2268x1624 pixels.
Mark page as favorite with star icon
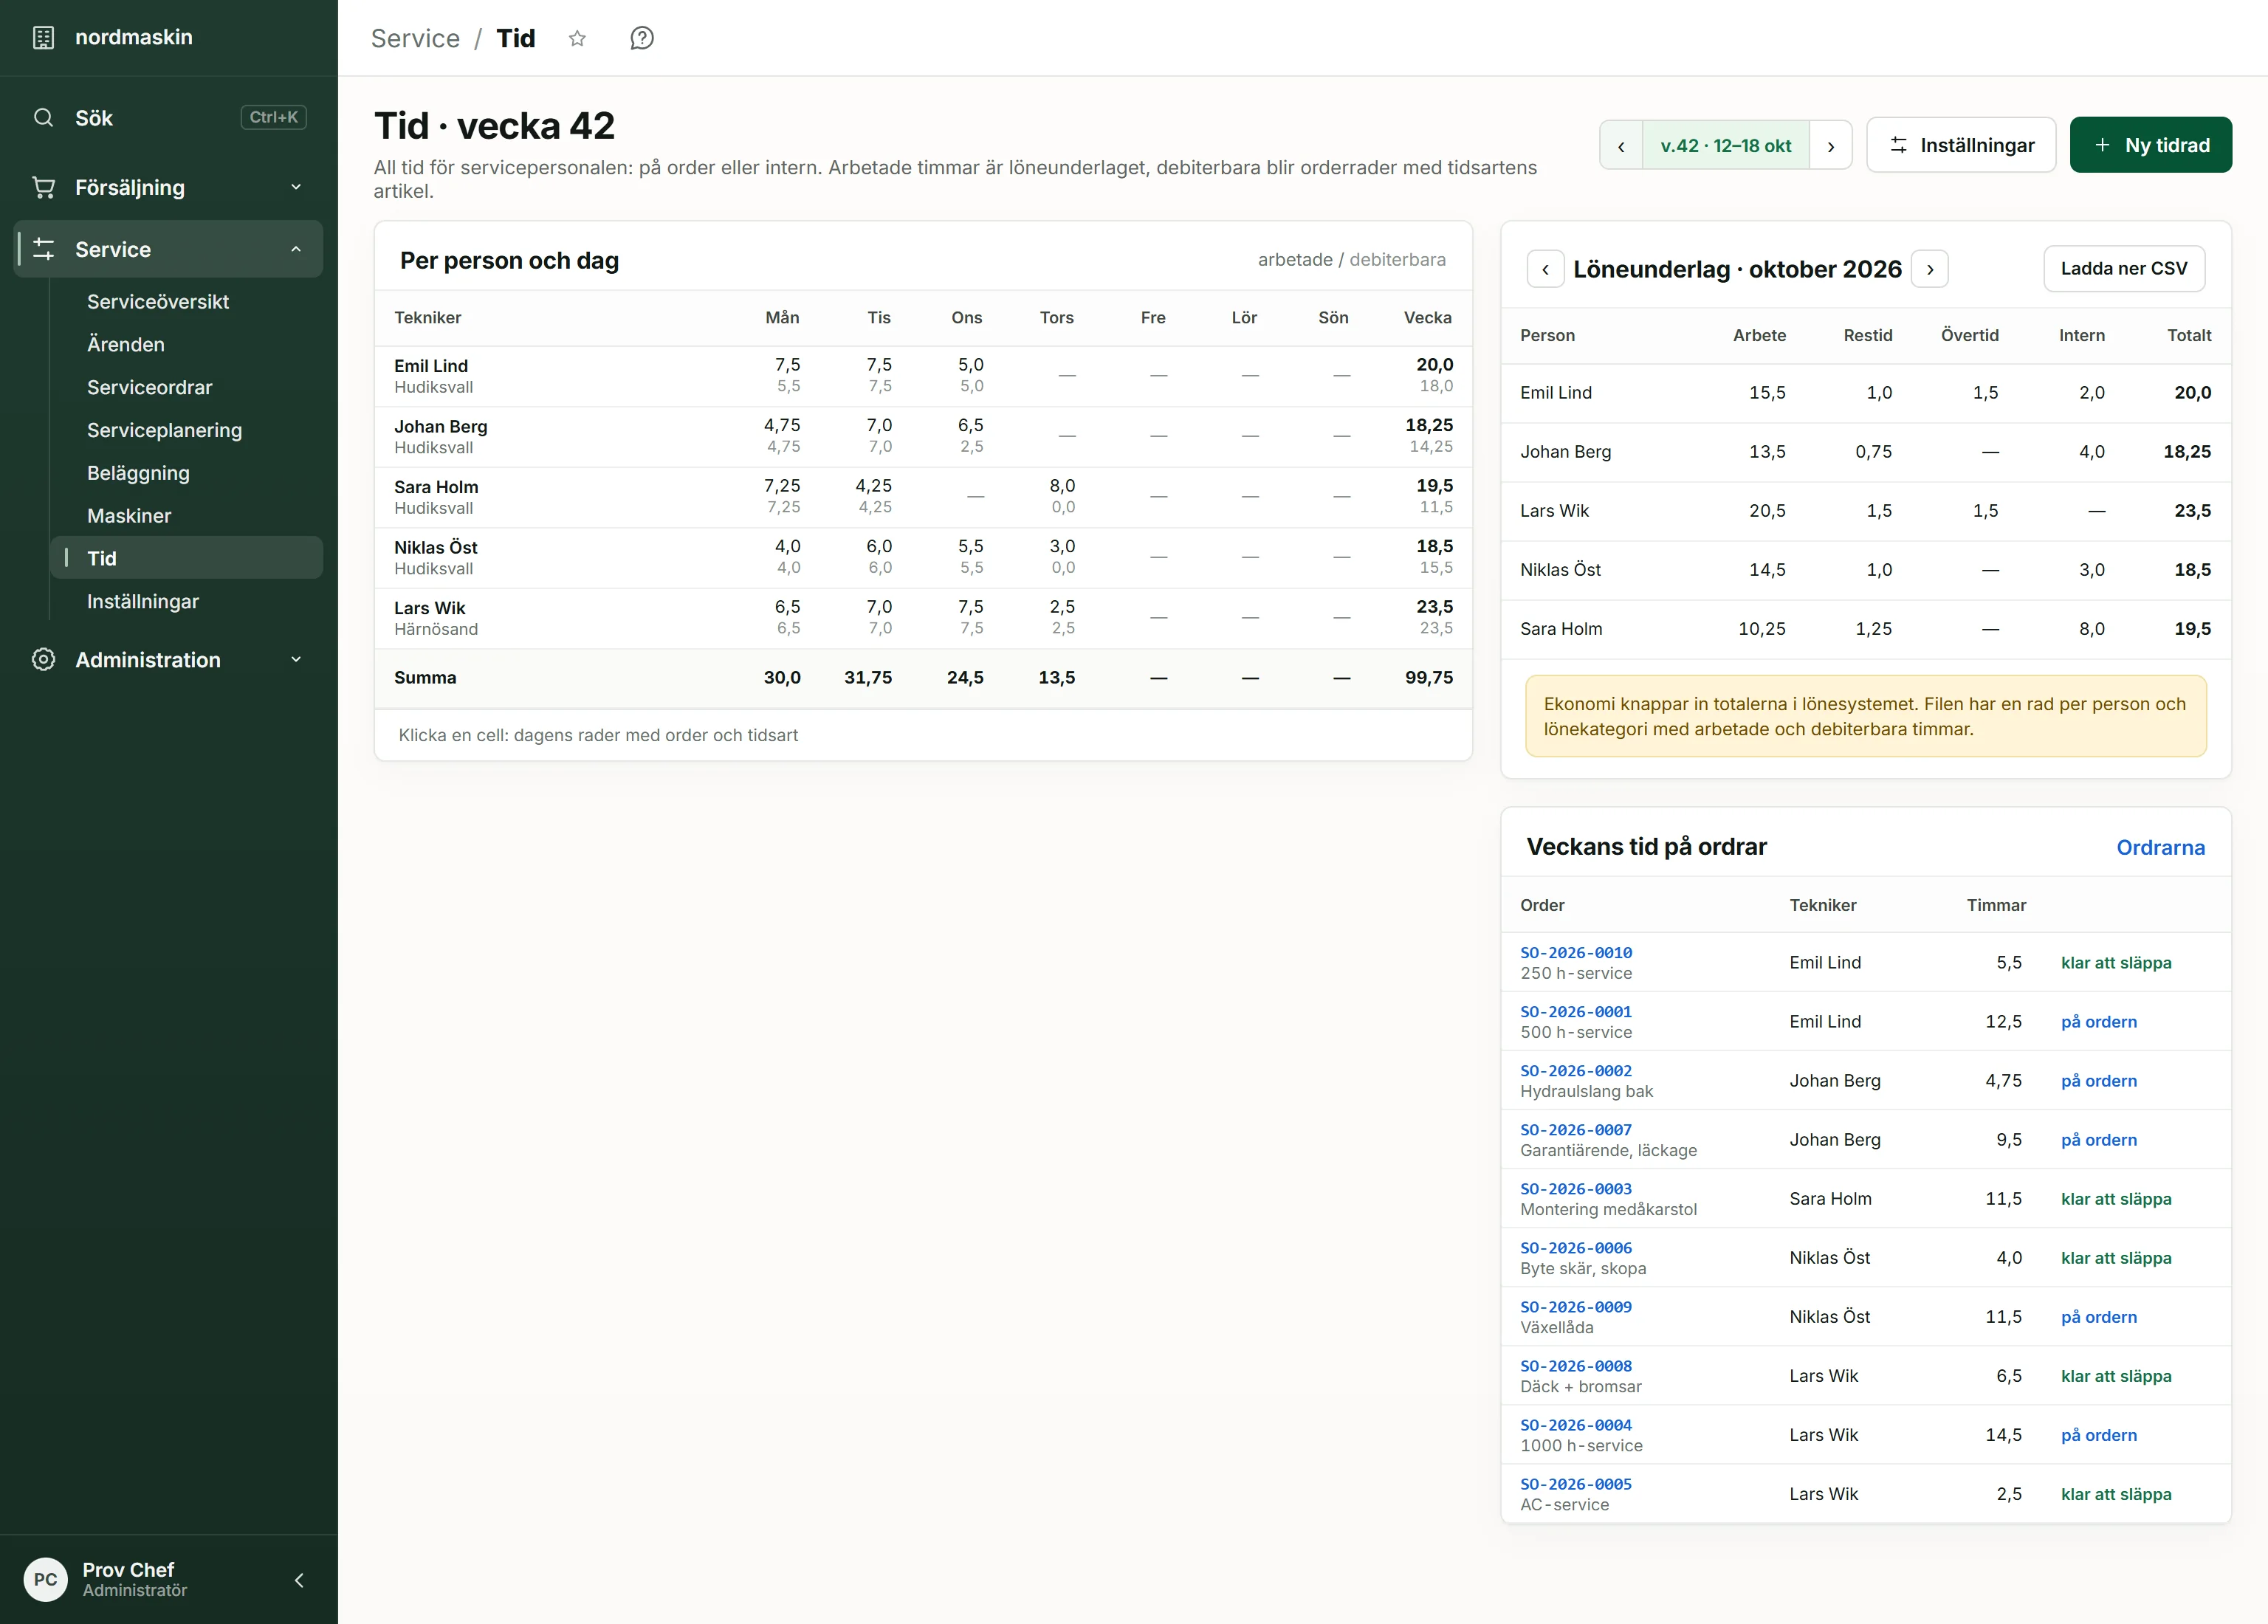[577, 38]
